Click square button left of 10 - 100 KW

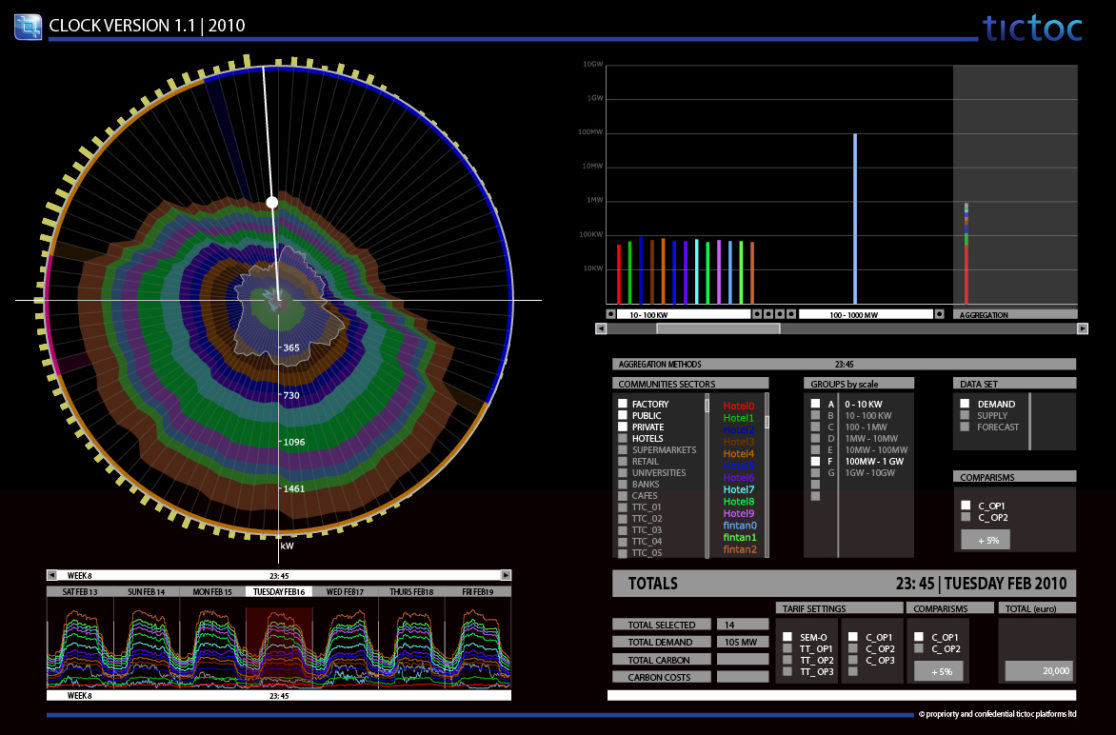611,314
